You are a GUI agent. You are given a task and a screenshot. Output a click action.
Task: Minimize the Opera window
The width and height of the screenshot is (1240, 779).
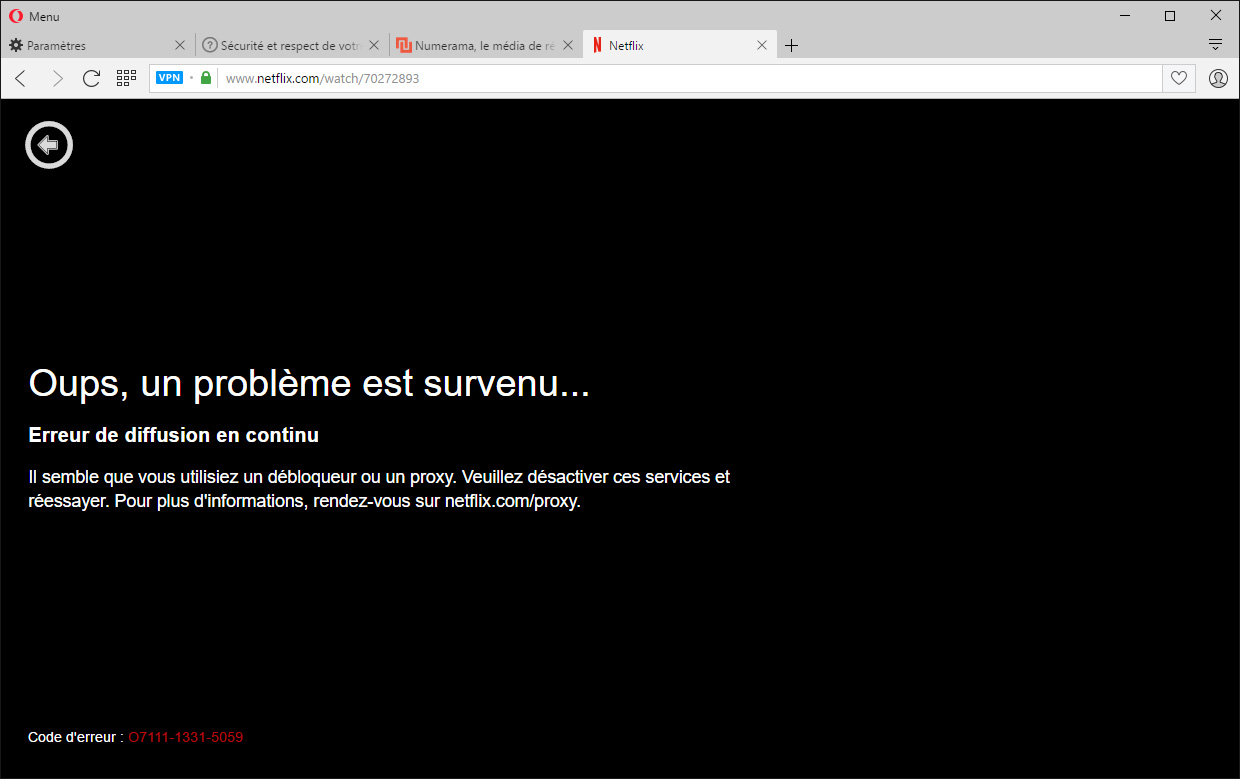click(1125, 16)
